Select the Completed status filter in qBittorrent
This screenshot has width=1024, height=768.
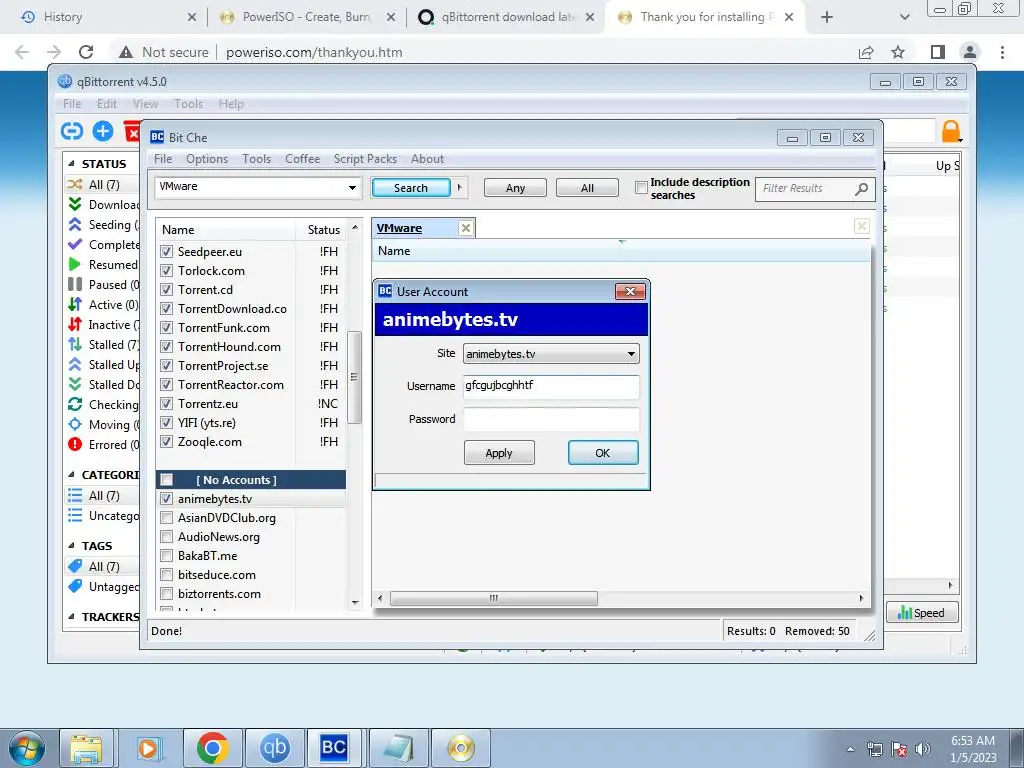104,245
